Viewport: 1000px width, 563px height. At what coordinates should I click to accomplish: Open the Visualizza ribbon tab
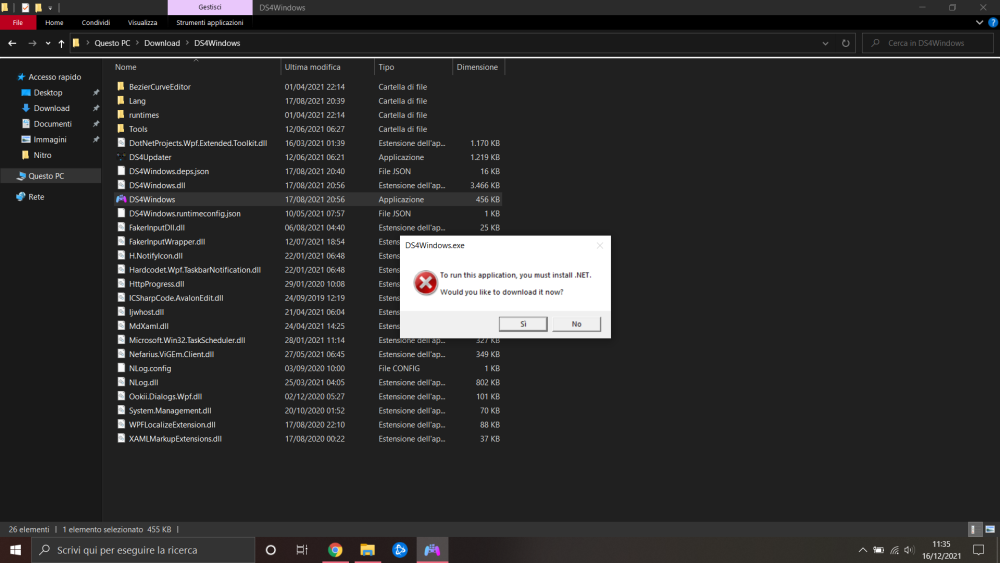(x=142, y=22)
